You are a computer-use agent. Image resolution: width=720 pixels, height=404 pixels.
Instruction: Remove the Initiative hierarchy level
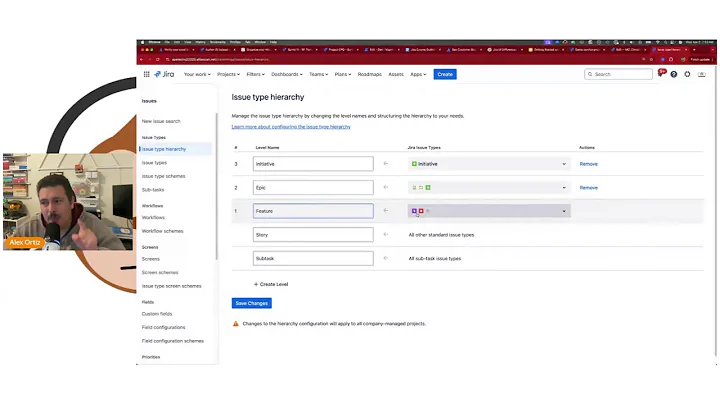point(589,164)
